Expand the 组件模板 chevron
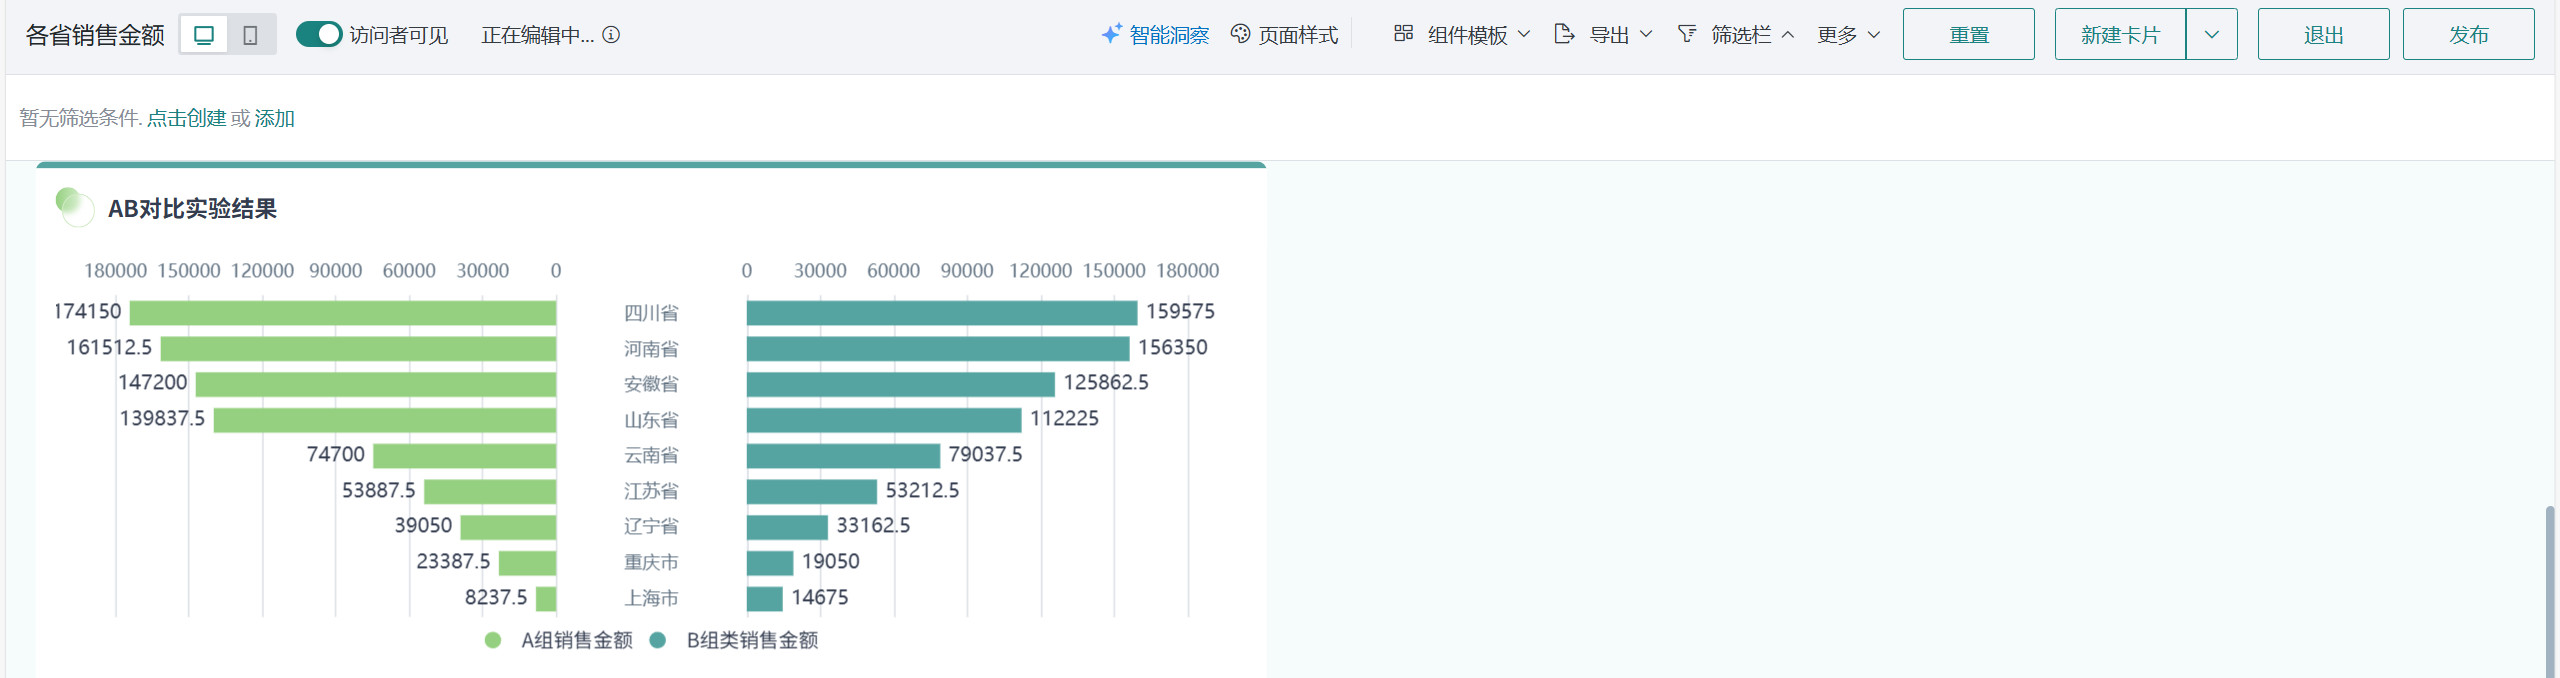 tap(1524, 35)
